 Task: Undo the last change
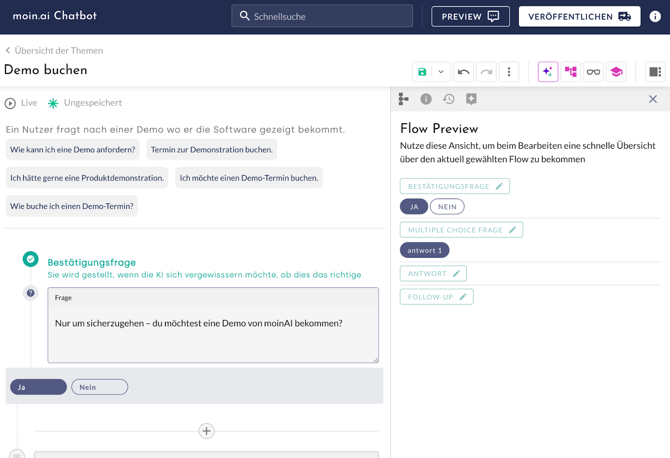tap(463, 72)
